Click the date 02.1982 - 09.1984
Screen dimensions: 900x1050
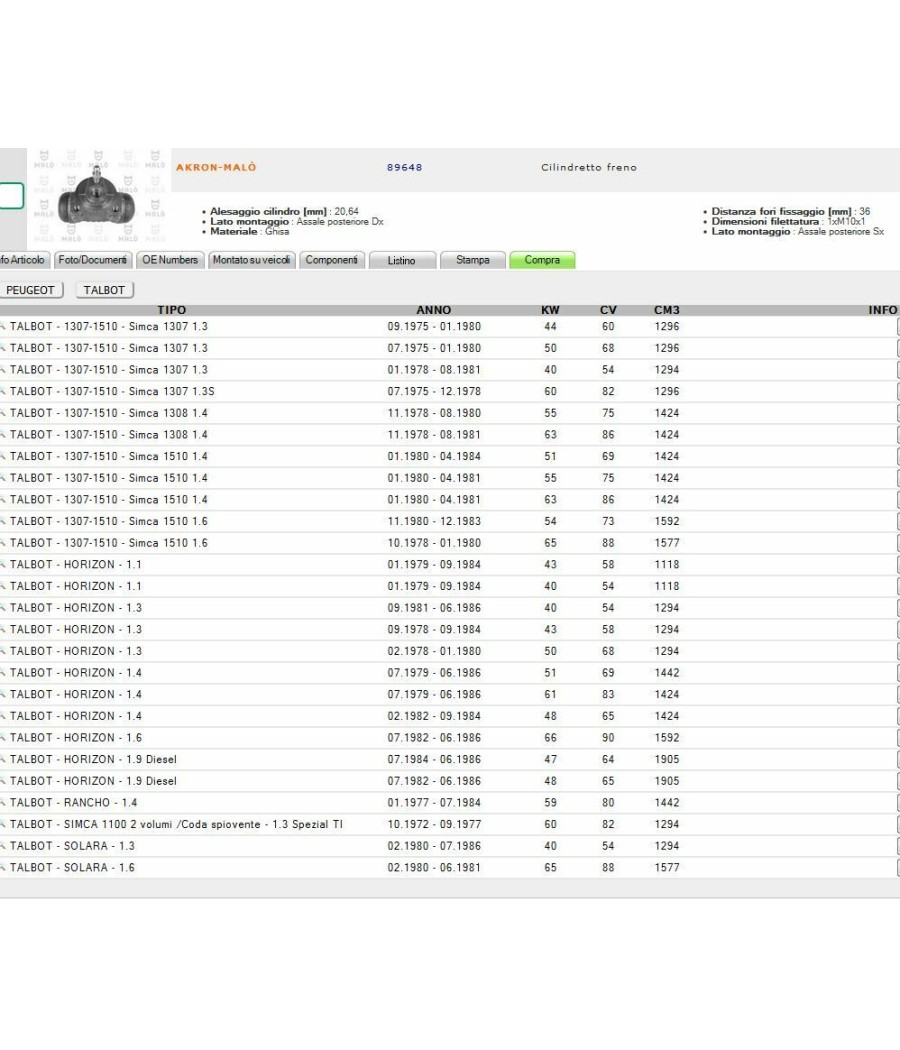434,717
